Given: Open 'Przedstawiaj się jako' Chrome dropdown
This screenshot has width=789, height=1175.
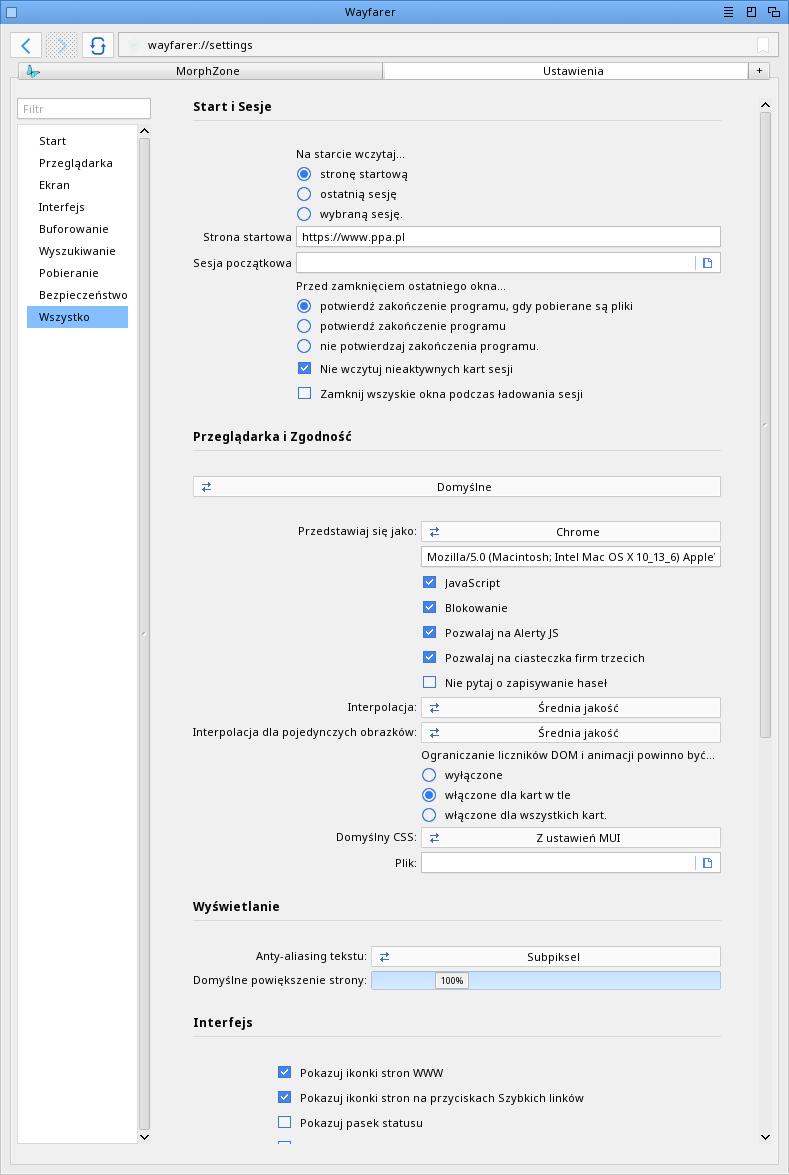Looking at the screenshot, I should [571, 531].
